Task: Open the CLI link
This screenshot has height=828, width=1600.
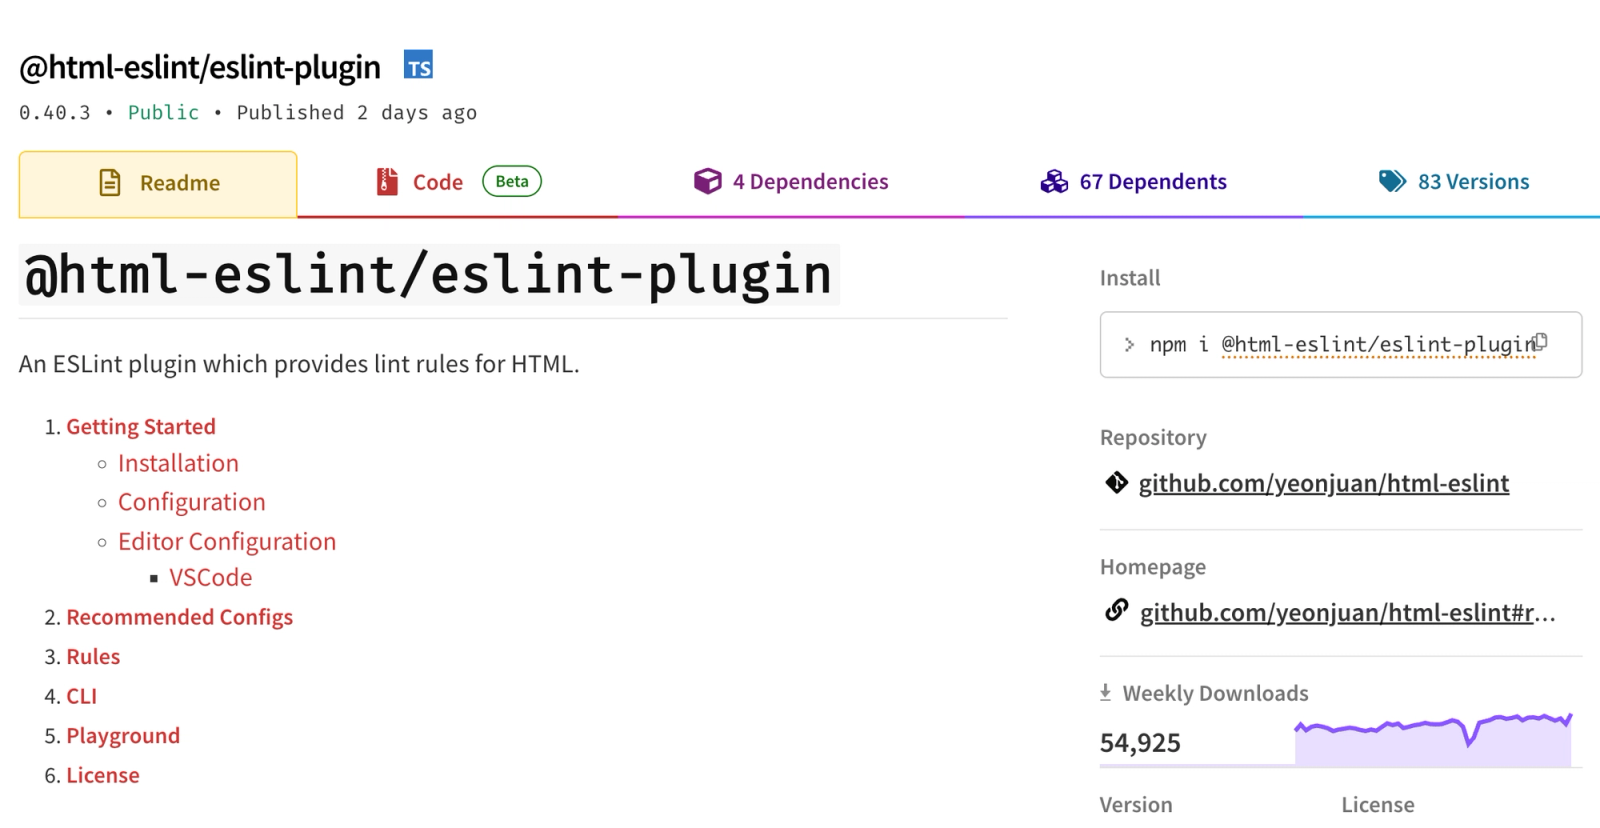Action: (82, 696)
